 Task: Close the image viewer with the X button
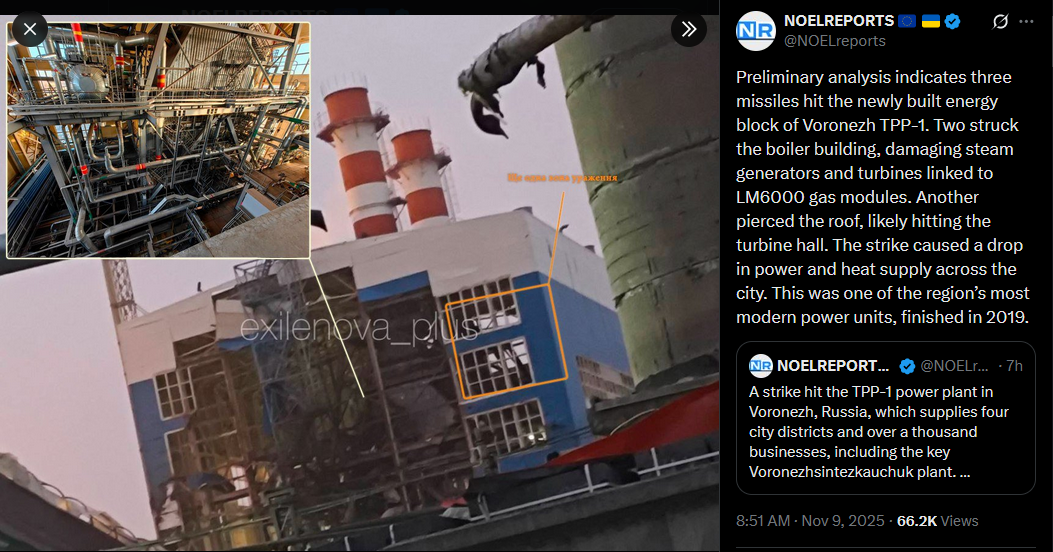click(x=30, y=30)
